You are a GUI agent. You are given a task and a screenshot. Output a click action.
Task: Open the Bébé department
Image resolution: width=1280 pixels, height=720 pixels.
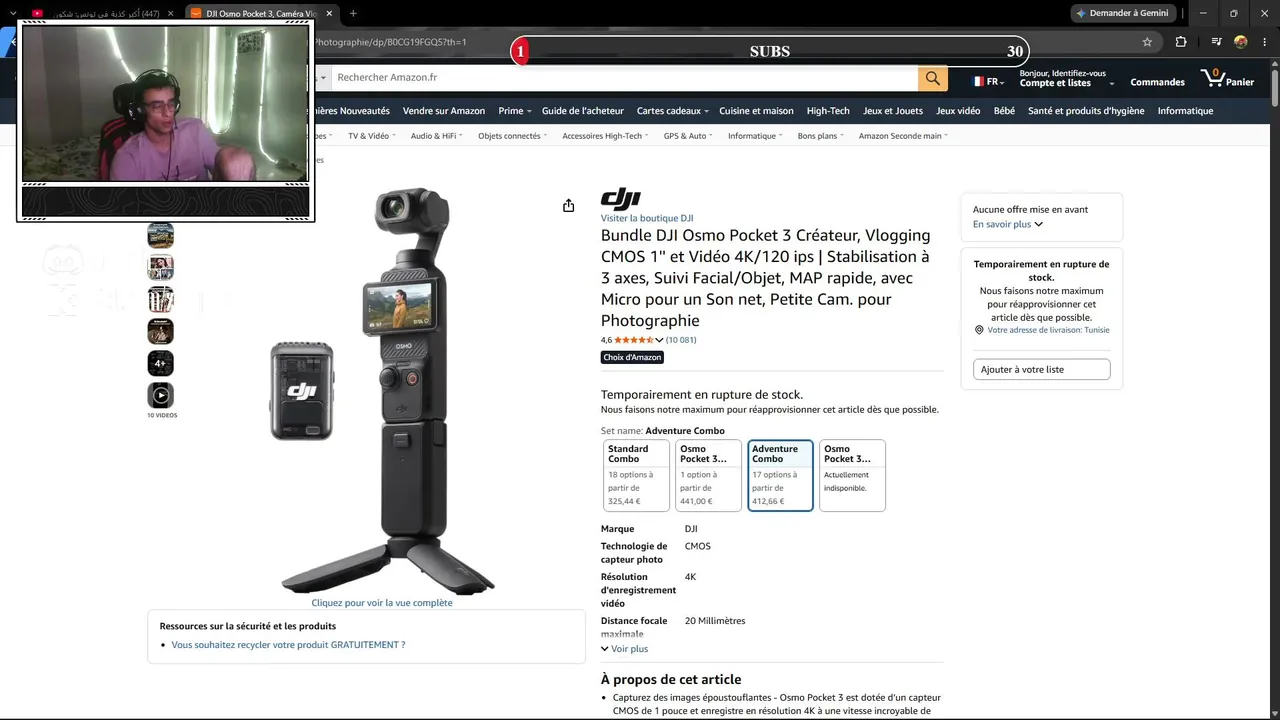(1004, 111)
